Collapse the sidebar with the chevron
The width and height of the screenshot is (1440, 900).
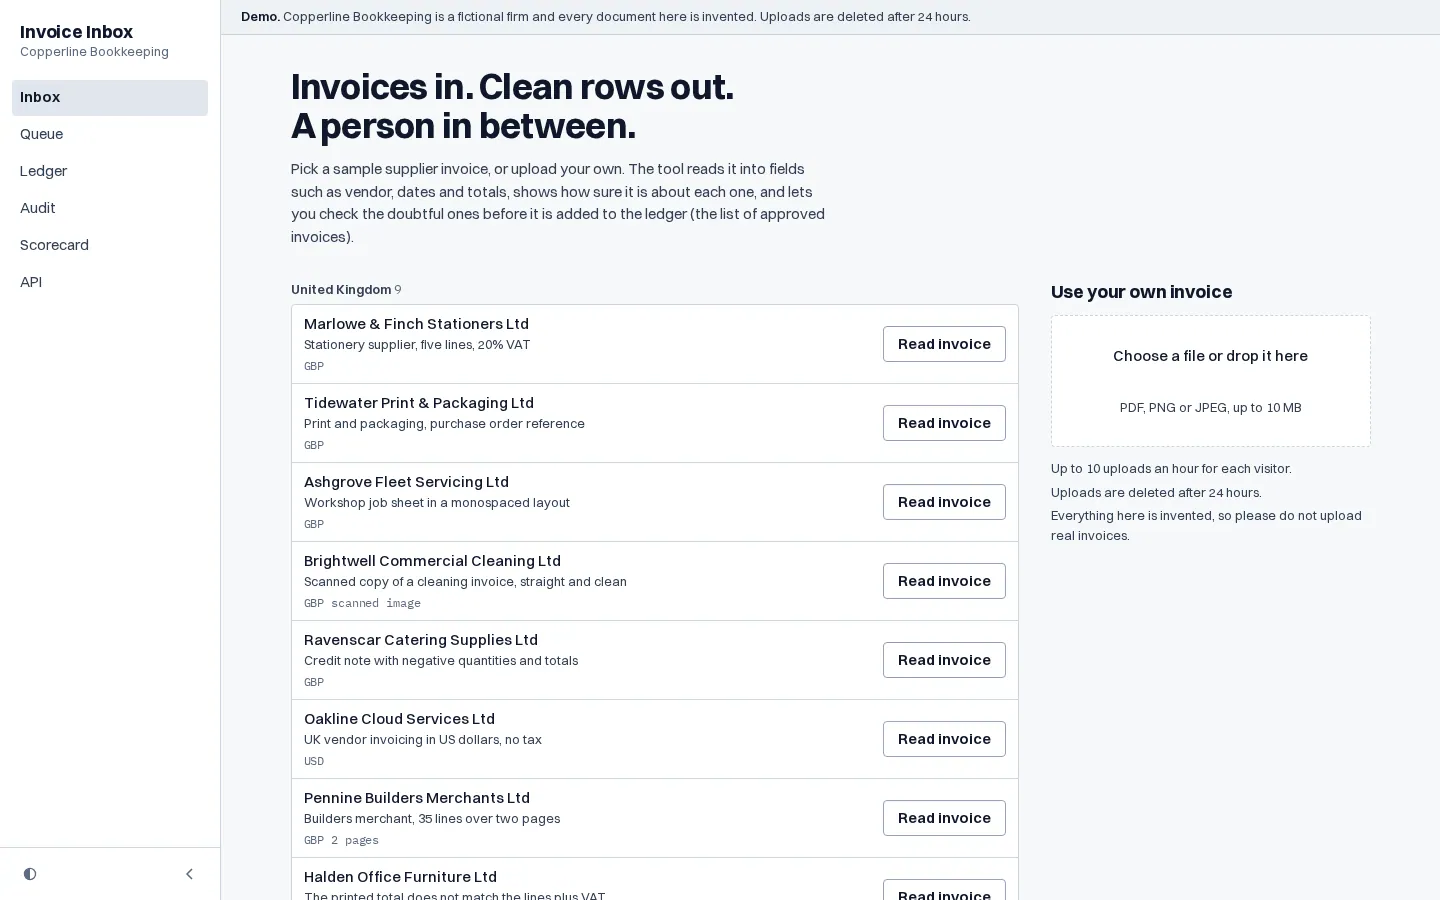[190, 874]
